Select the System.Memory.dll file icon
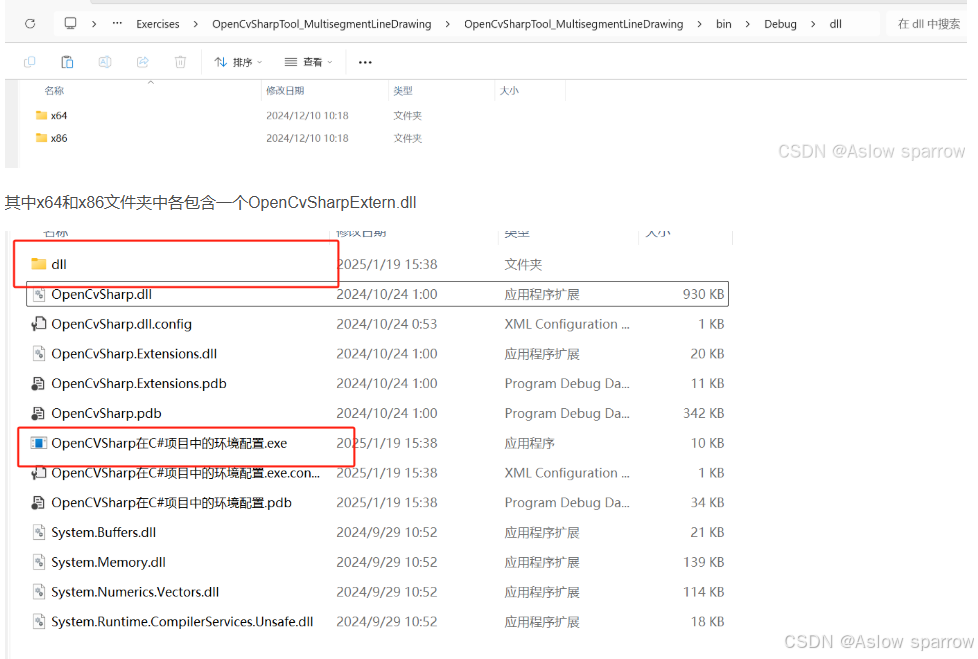978x659 pixels. [x=39, y=562]
